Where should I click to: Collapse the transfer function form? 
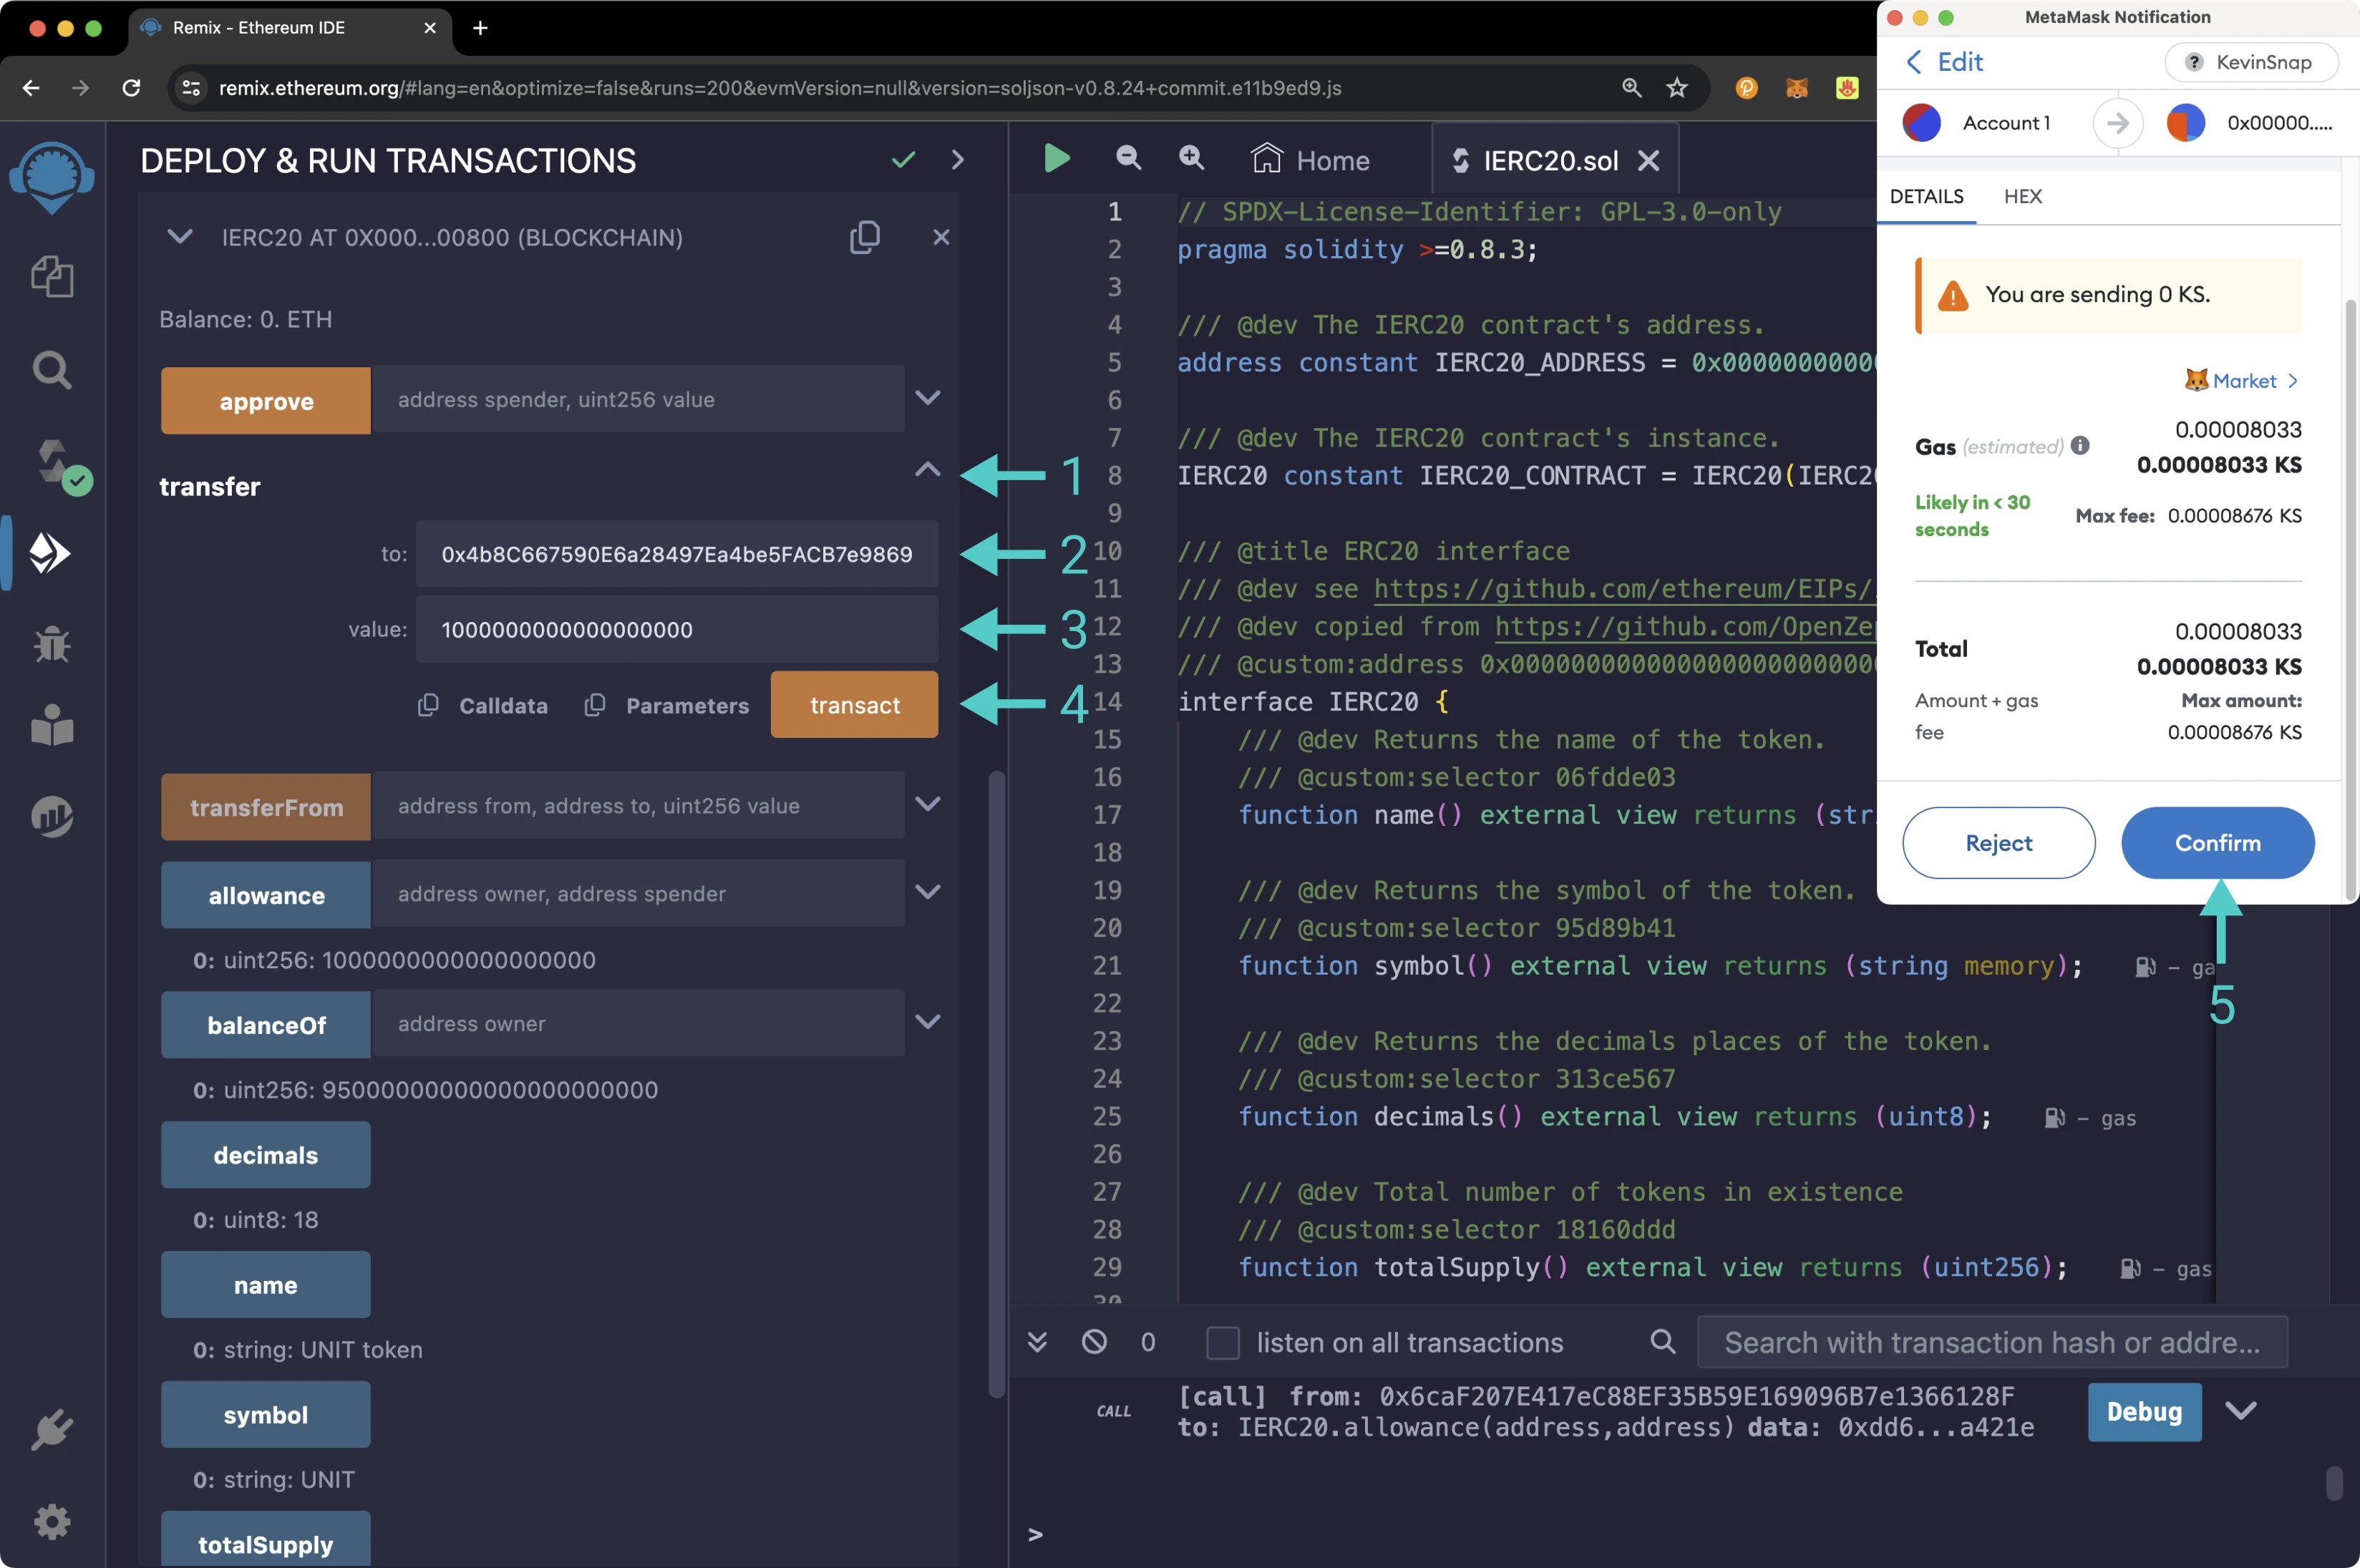pos(928,469)
